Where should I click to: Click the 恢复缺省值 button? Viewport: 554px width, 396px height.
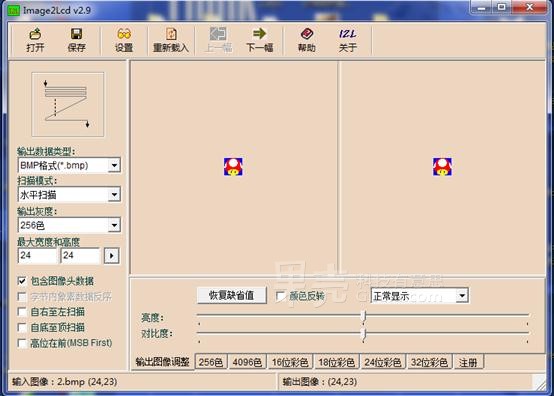[231, 295]
